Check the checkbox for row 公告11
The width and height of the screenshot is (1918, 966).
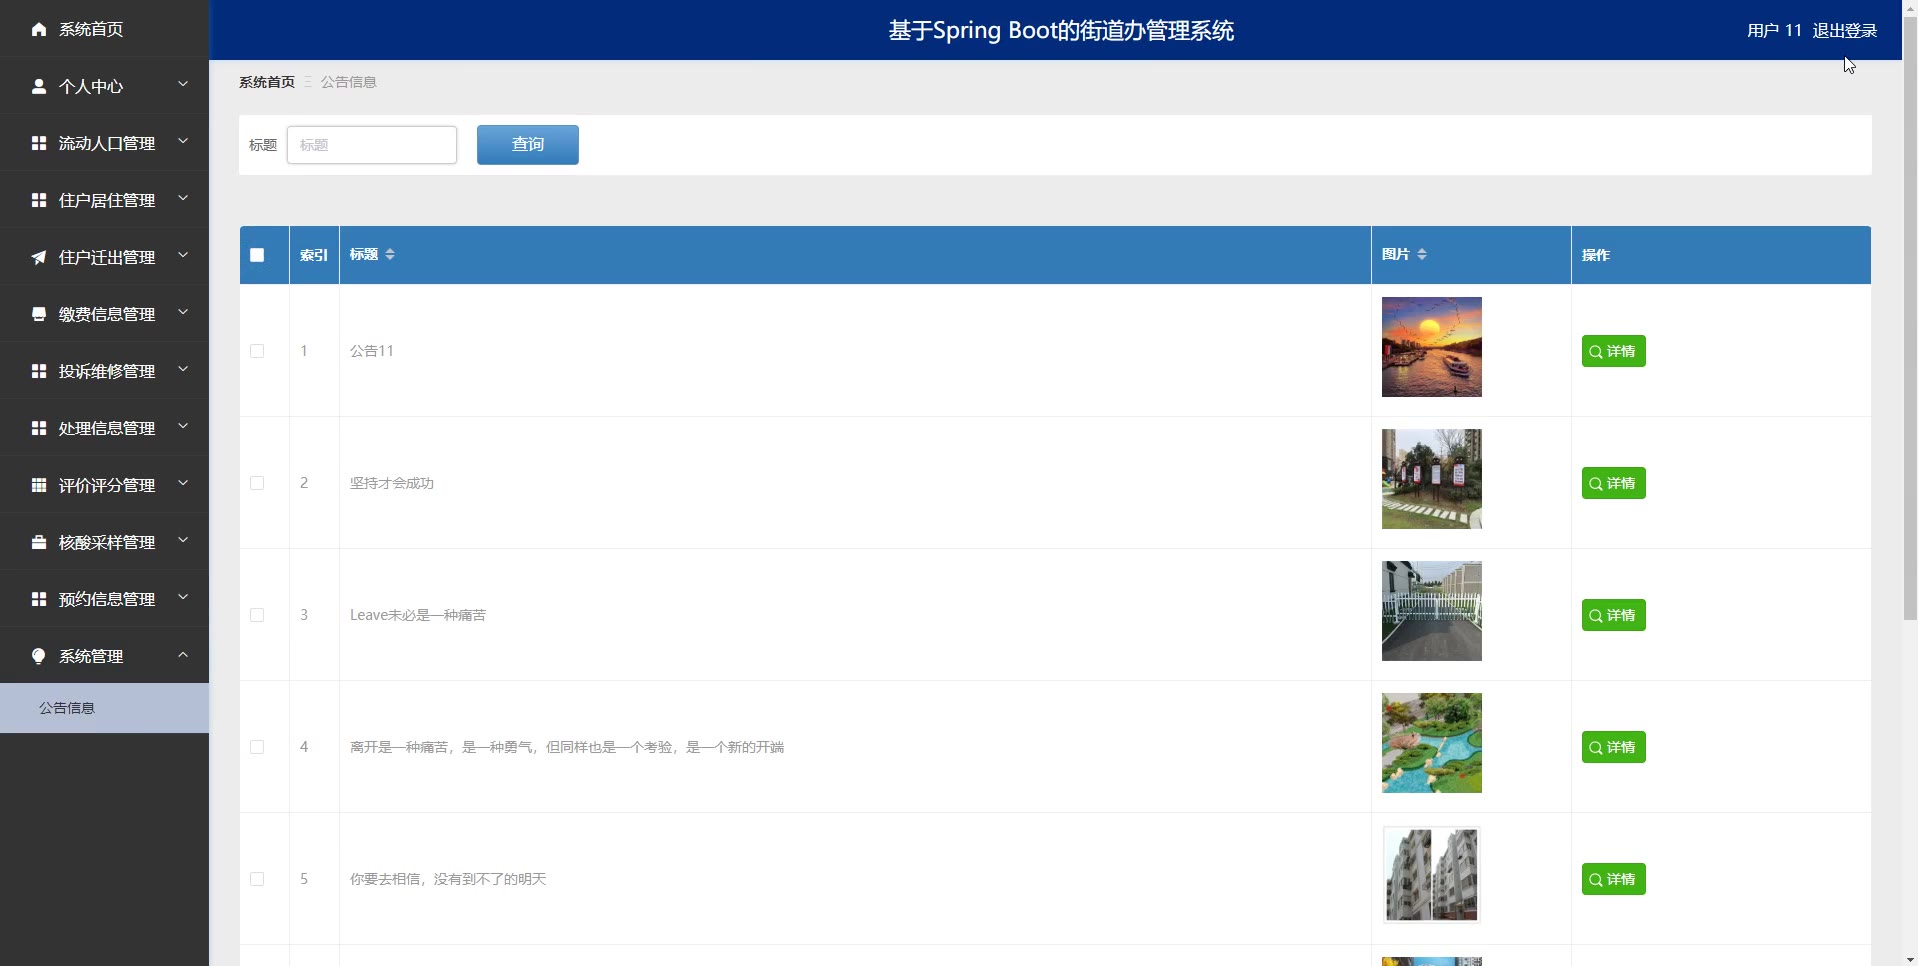[257, 351]
